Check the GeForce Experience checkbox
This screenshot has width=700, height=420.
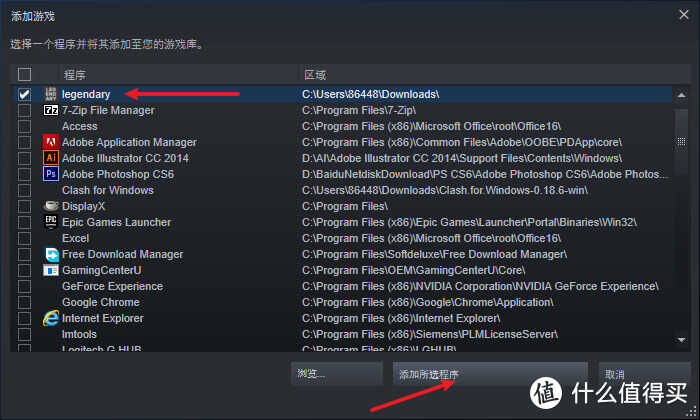coord(24,286)
